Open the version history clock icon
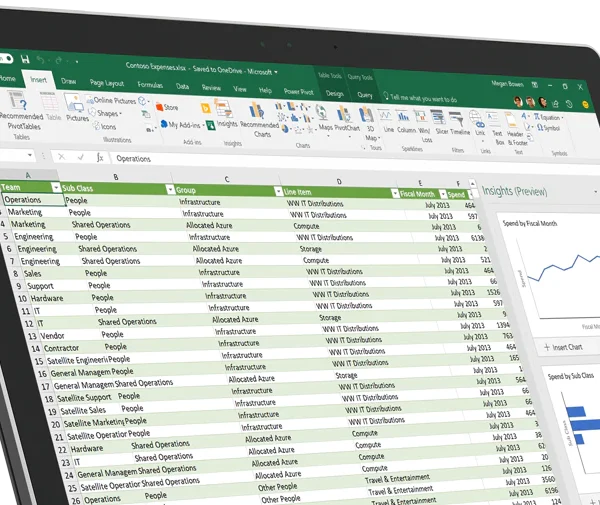600x505 pixels. point(569,104)
